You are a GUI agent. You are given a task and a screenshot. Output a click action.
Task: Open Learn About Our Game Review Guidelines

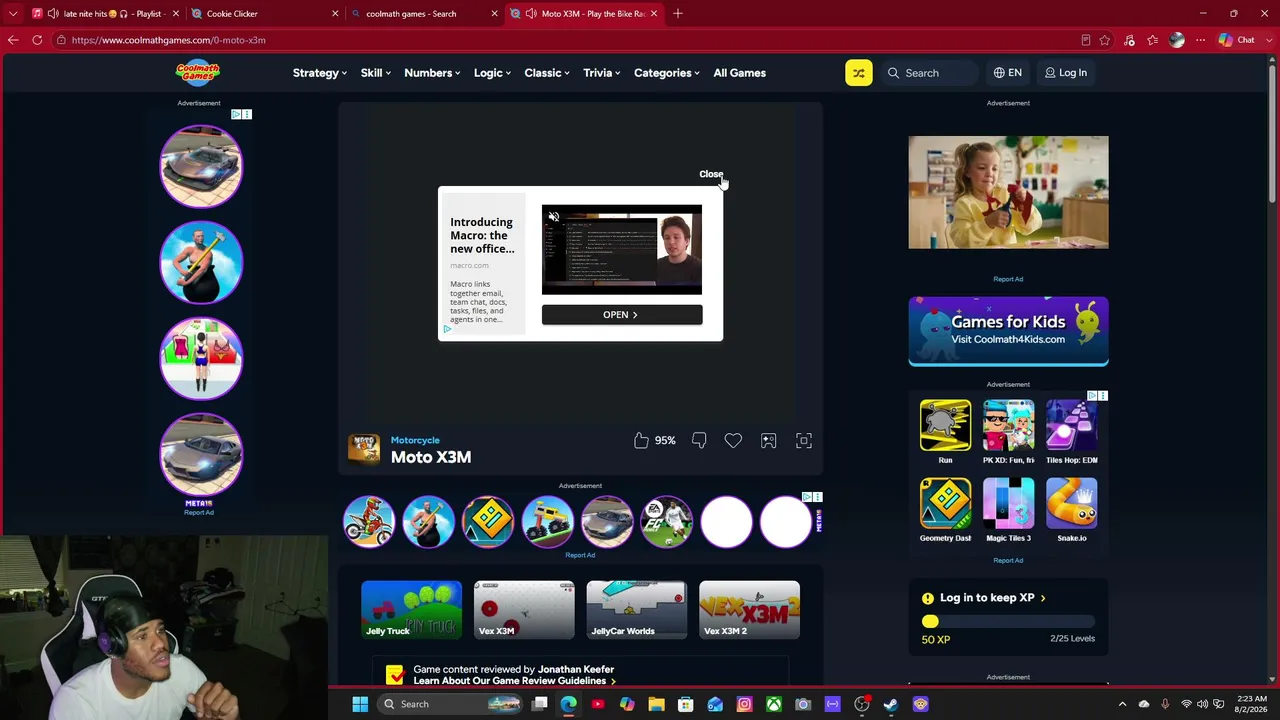(514, 681)
